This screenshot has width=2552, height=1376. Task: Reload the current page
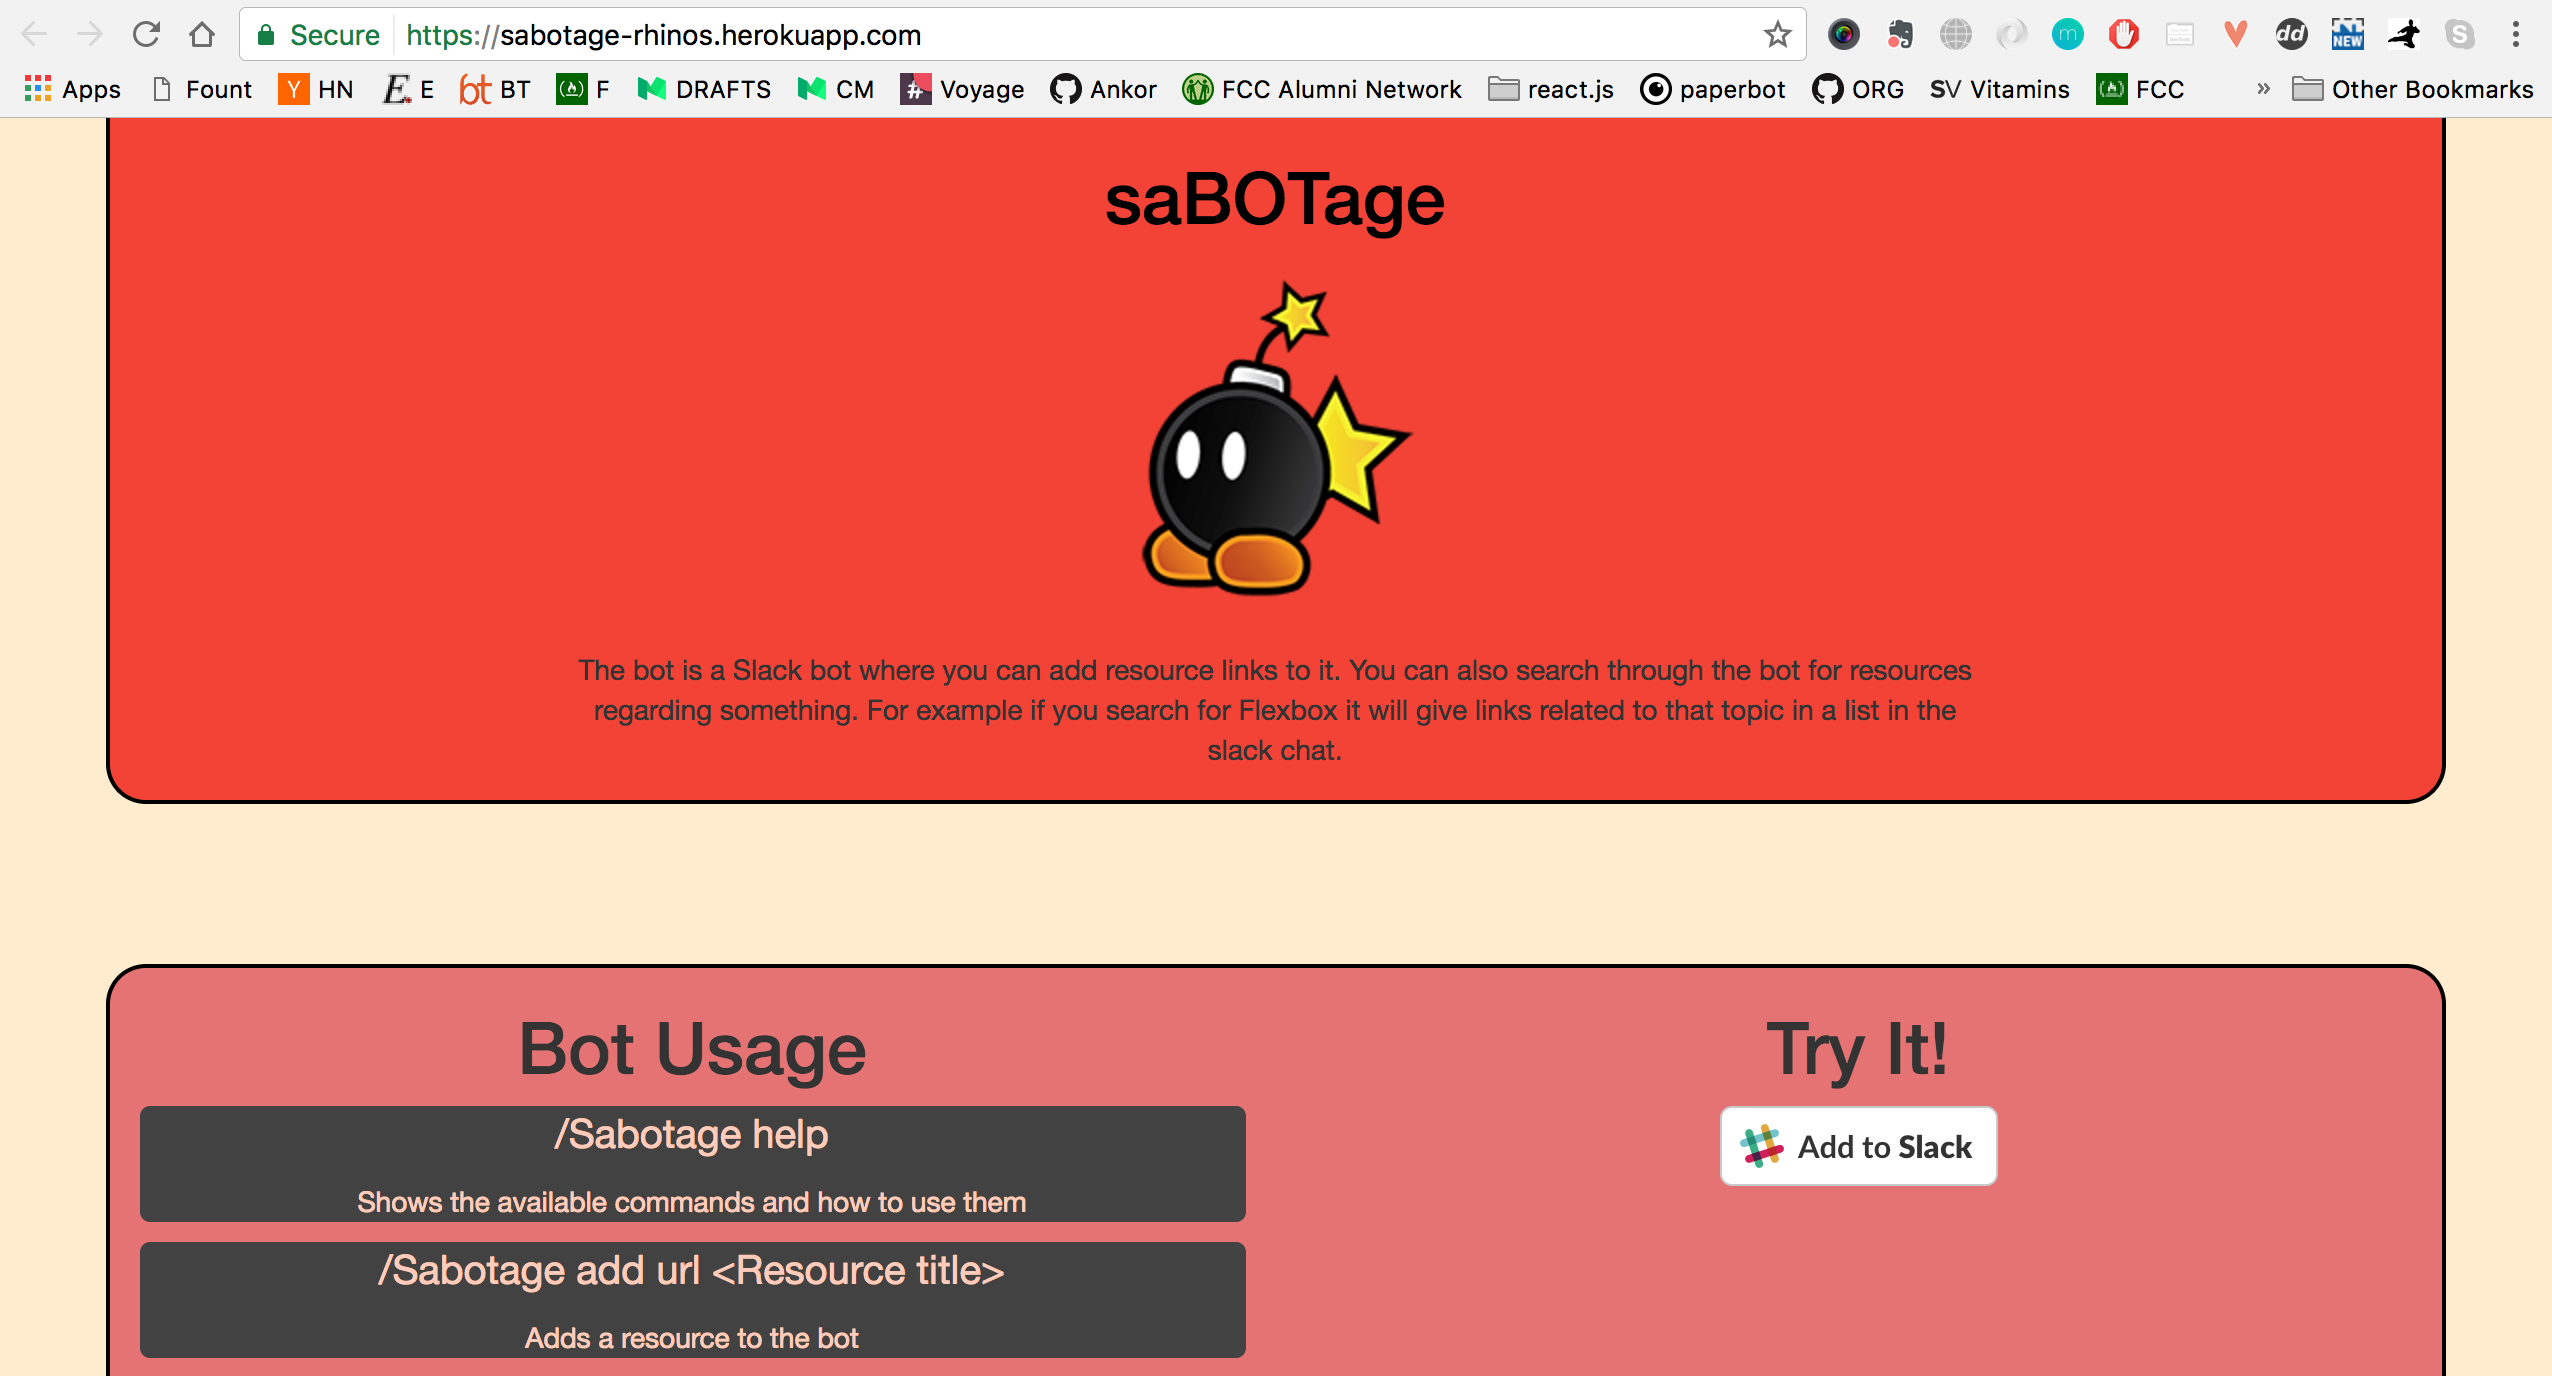pos(146,35)
